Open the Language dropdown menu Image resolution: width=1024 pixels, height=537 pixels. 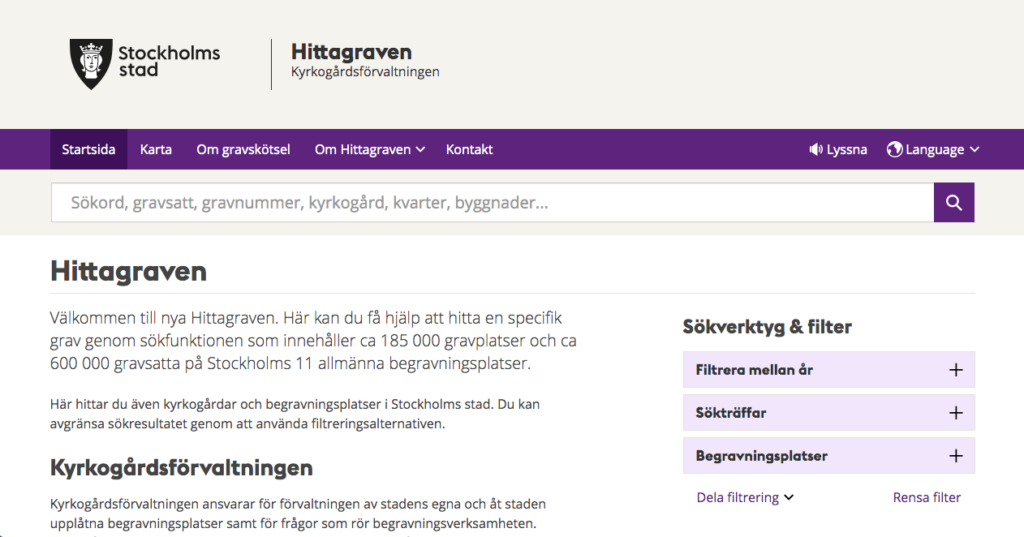pyautogui.click(x=933, y=150)
